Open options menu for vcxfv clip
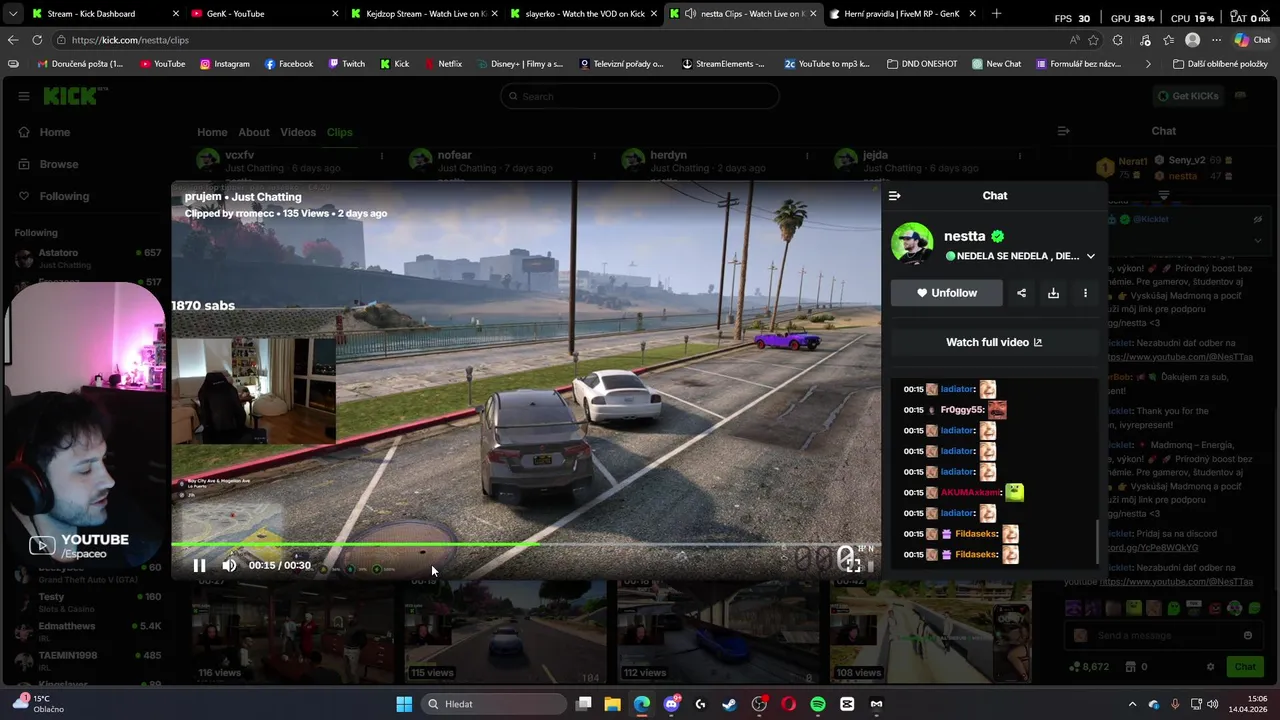The image size is (1280, 720). 381,156
